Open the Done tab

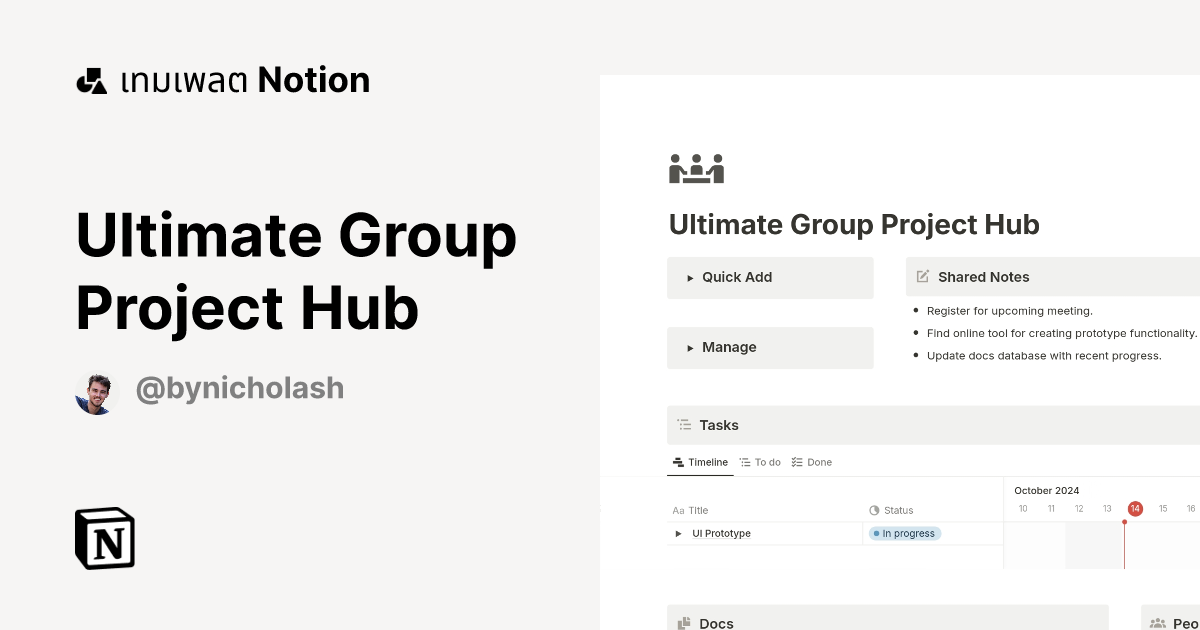click(x=813, y=461)
